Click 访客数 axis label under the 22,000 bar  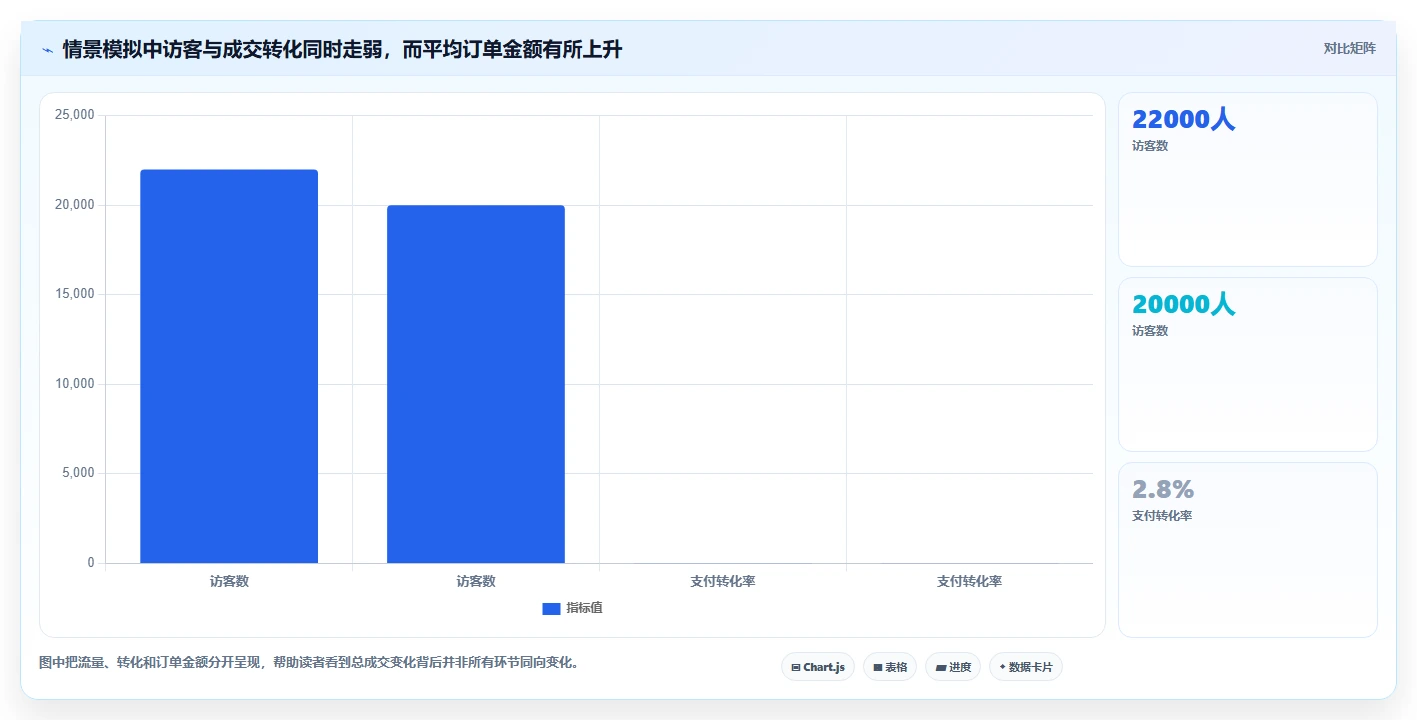pyautogui.click(x=229, y=581)
